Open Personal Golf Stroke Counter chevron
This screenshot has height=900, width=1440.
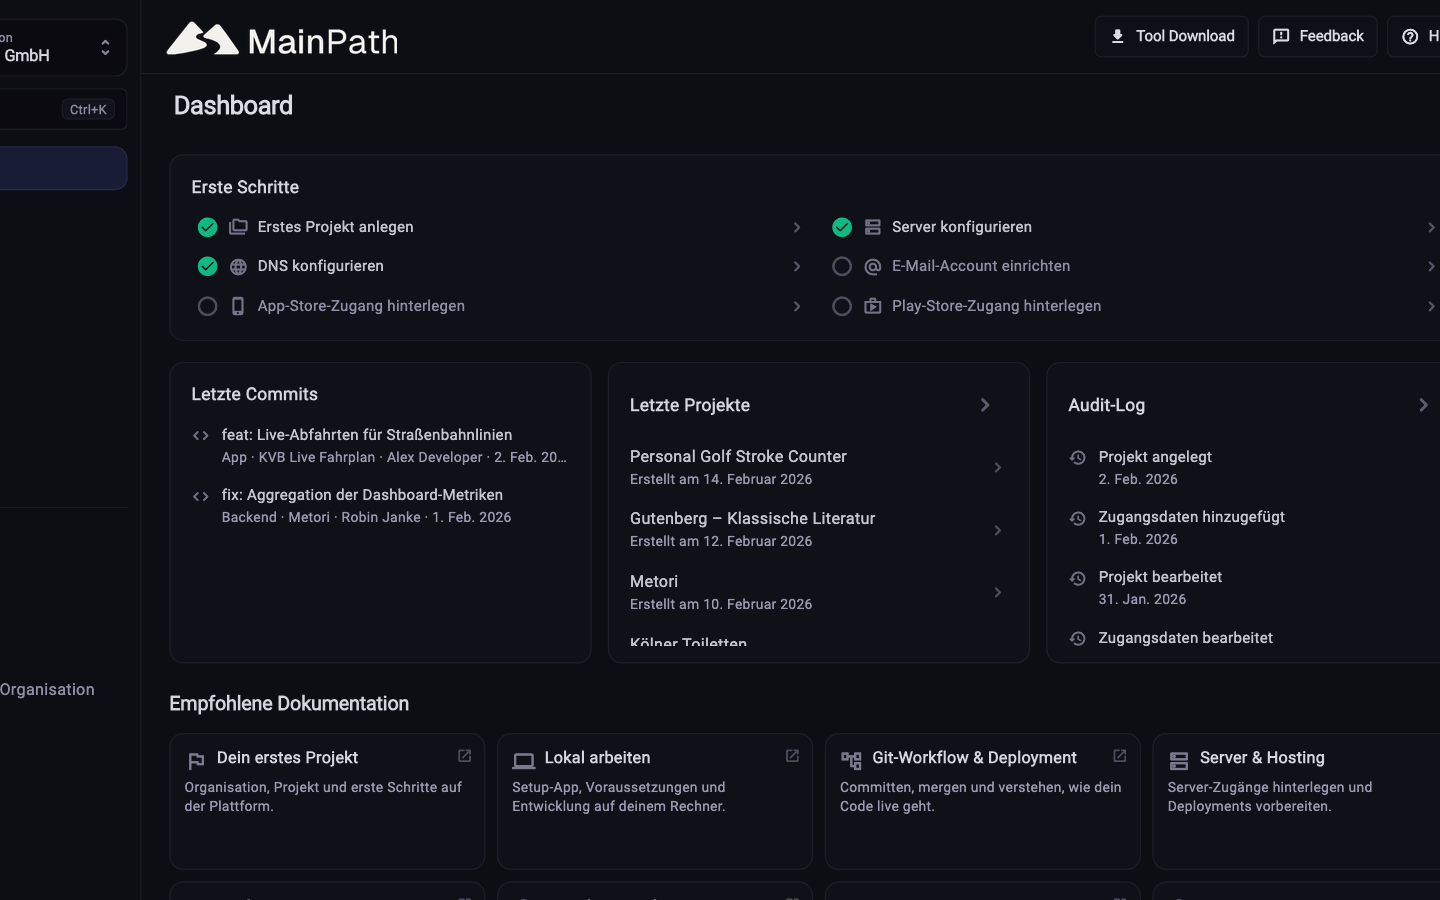[x=998, y=467]
